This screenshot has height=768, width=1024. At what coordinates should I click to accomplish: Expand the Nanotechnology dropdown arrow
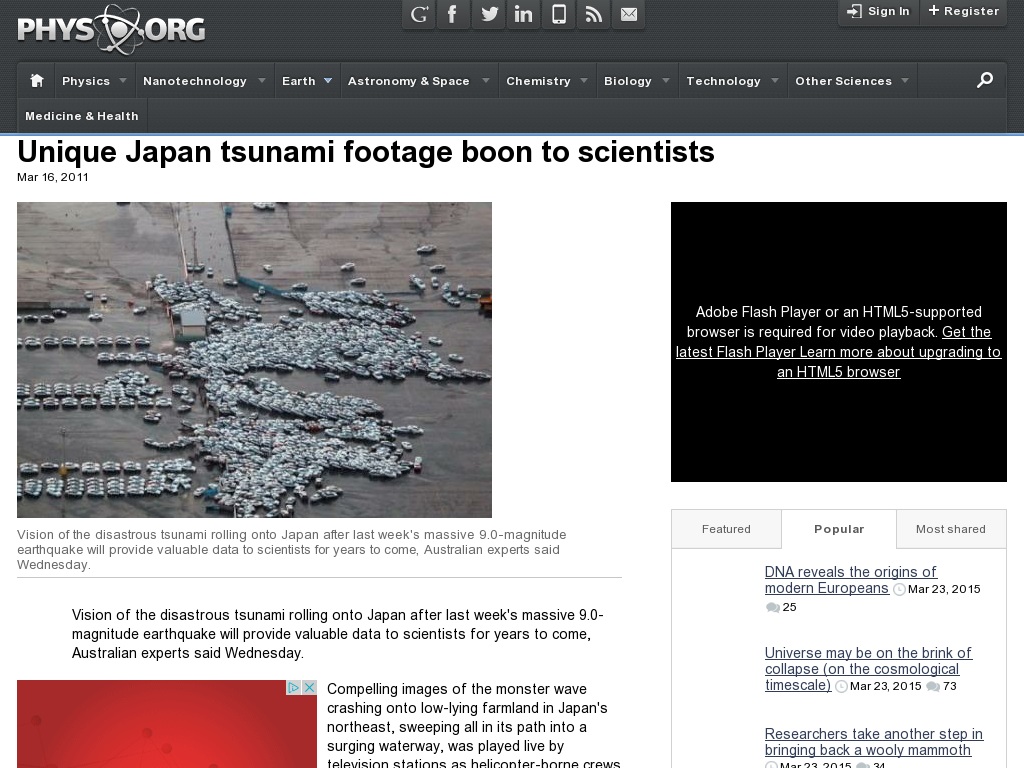(x=262, y=80)
